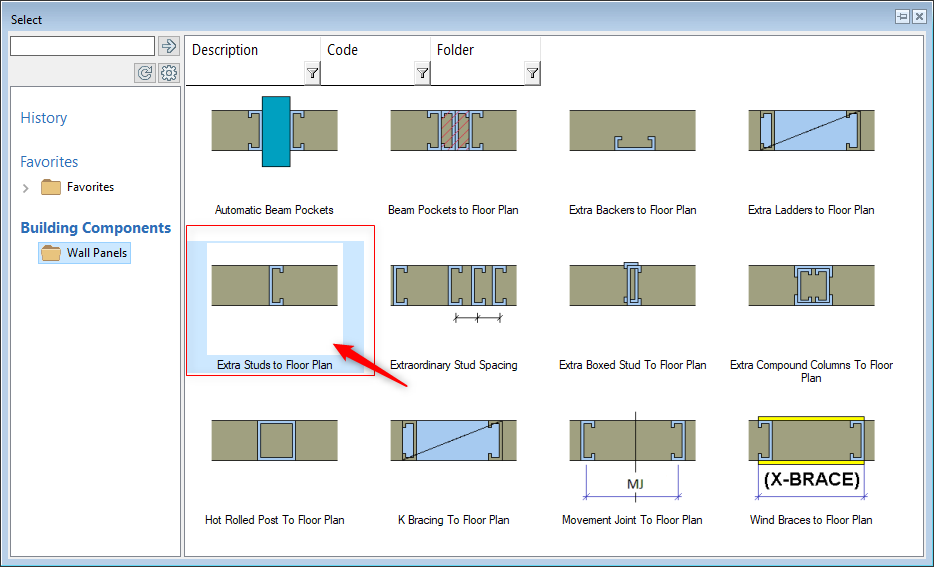Type in the search input field
The width and height of the screenshot is (934, 567).
(82, 46)
